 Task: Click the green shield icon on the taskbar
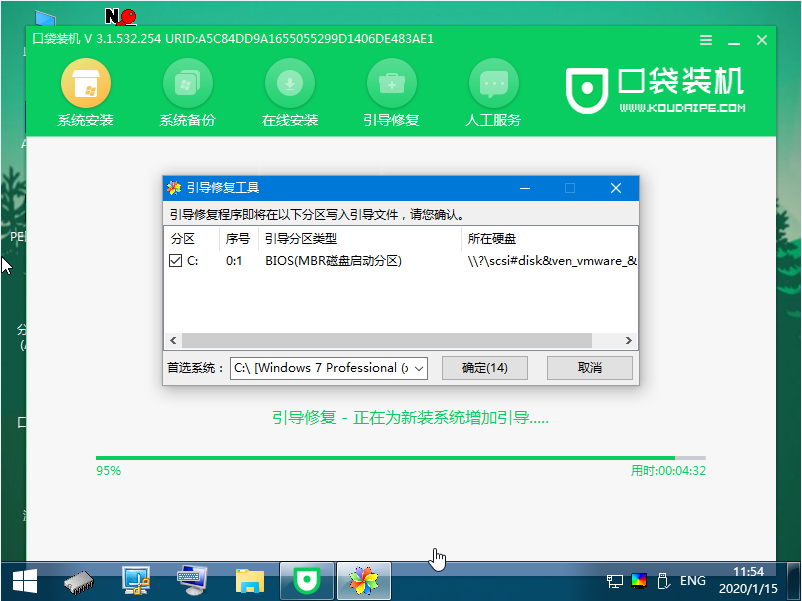click(308, 580)
